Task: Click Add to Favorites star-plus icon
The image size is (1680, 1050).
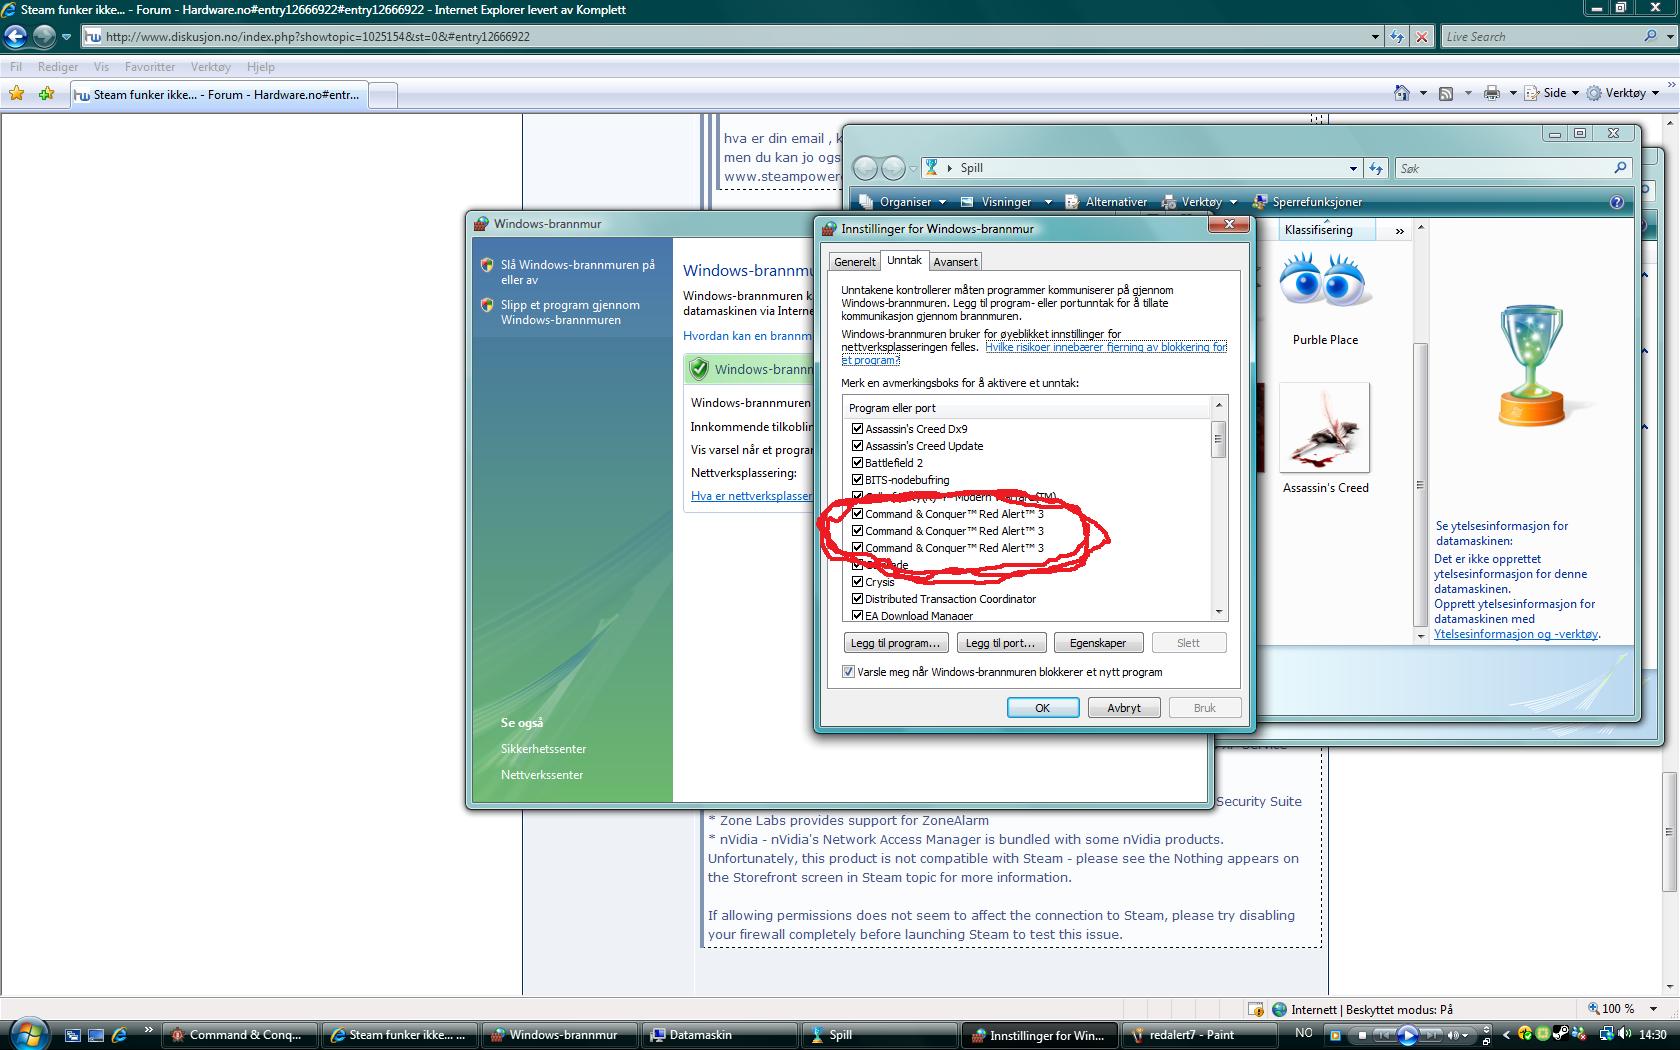Action: (x=46, y=94)
